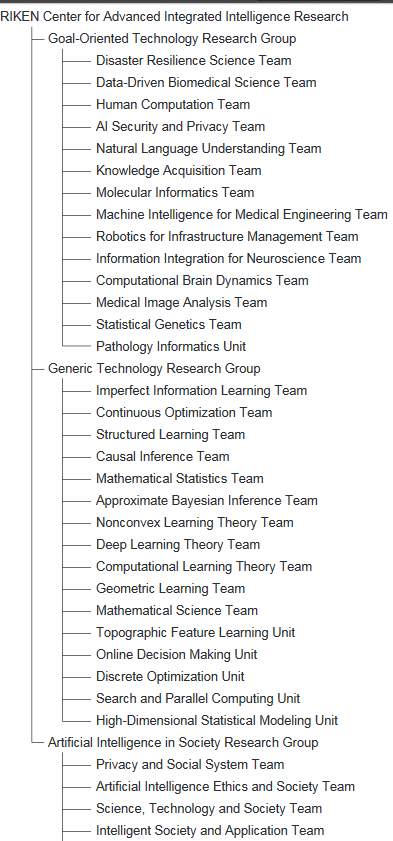Select Privacy and Social System Team
This screenshot has width=393, height=841.
pyautogui.click(x=190, y=764)
